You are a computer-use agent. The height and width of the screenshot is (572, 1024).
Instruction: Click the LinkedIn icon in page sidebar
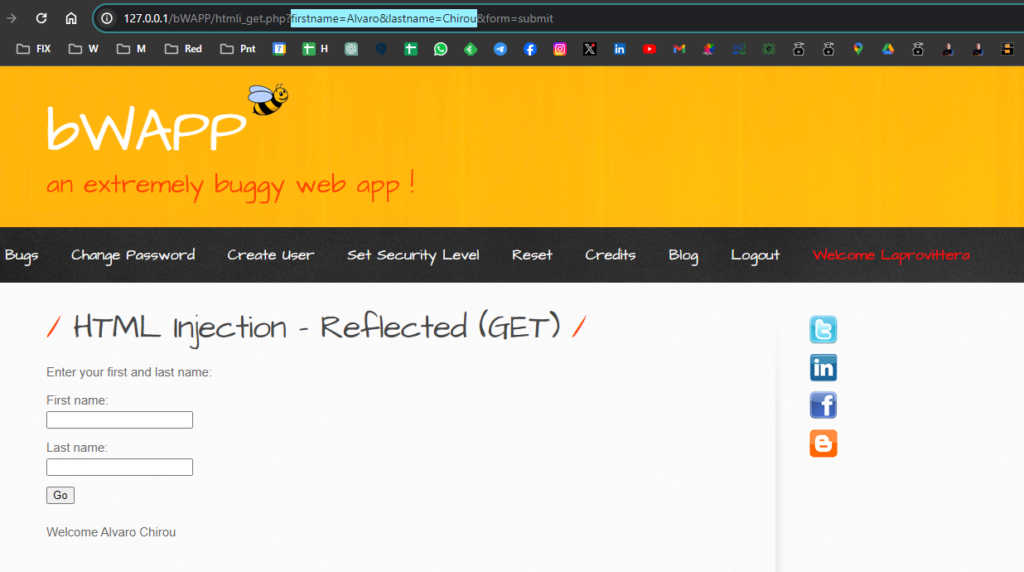click(823, 368)
